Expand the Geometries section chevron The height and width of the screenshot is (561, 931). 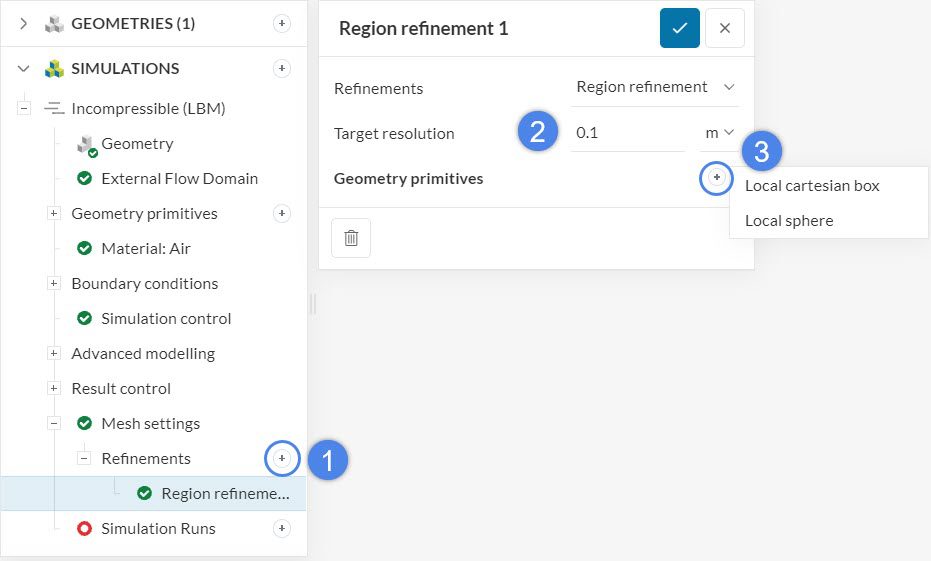(24, 23)
